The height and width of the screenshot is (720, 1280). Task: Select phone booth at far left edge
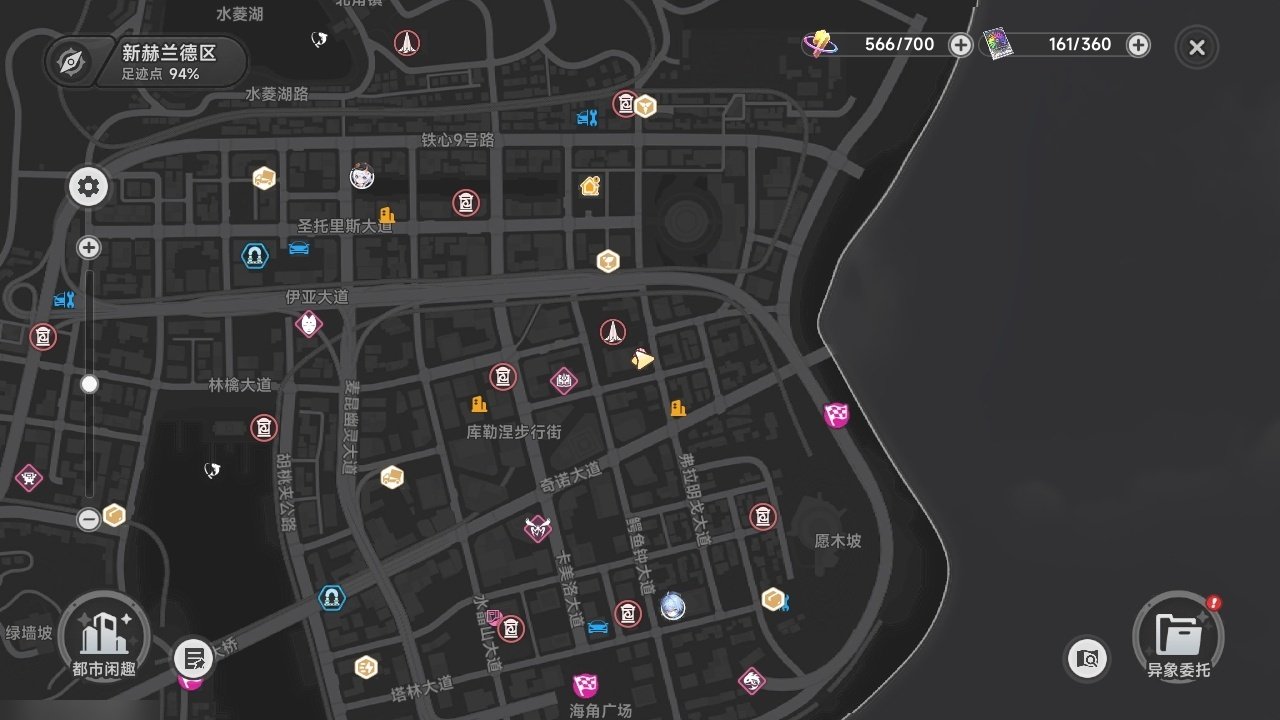tap(43, 337)
